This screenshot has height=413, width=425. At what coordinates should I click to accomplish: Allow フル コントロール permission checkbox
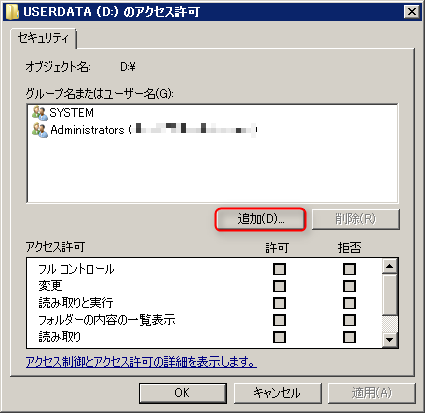click(x=279, y=269)
